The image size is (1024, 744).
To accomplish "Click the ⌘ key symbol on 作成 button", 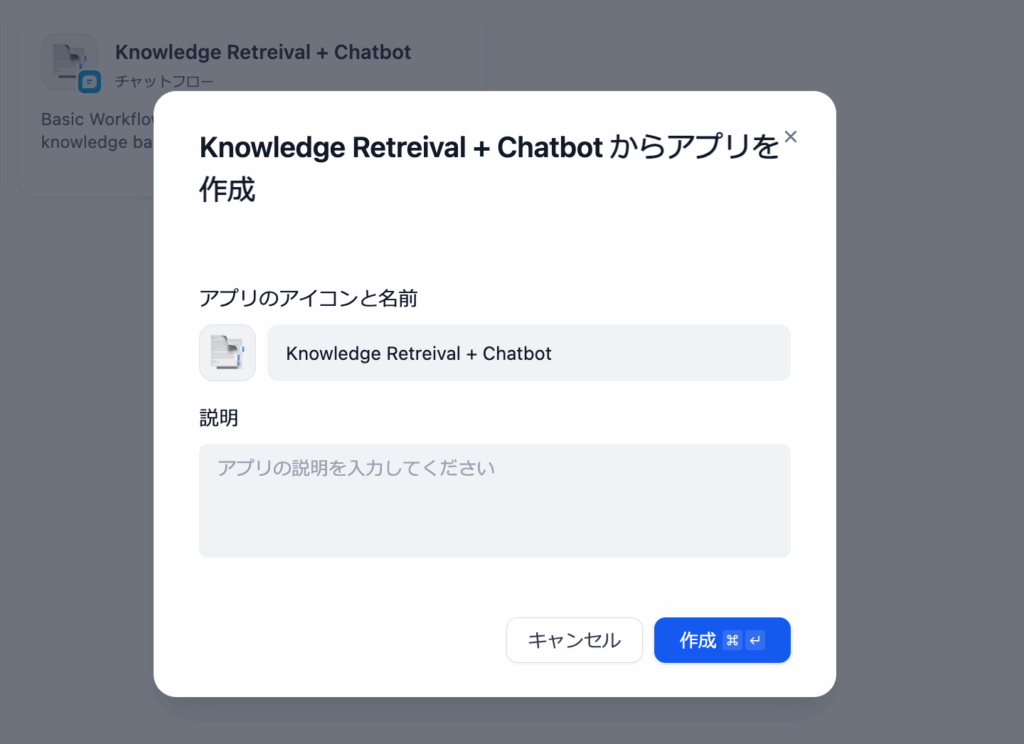I will tap(732, 641).
